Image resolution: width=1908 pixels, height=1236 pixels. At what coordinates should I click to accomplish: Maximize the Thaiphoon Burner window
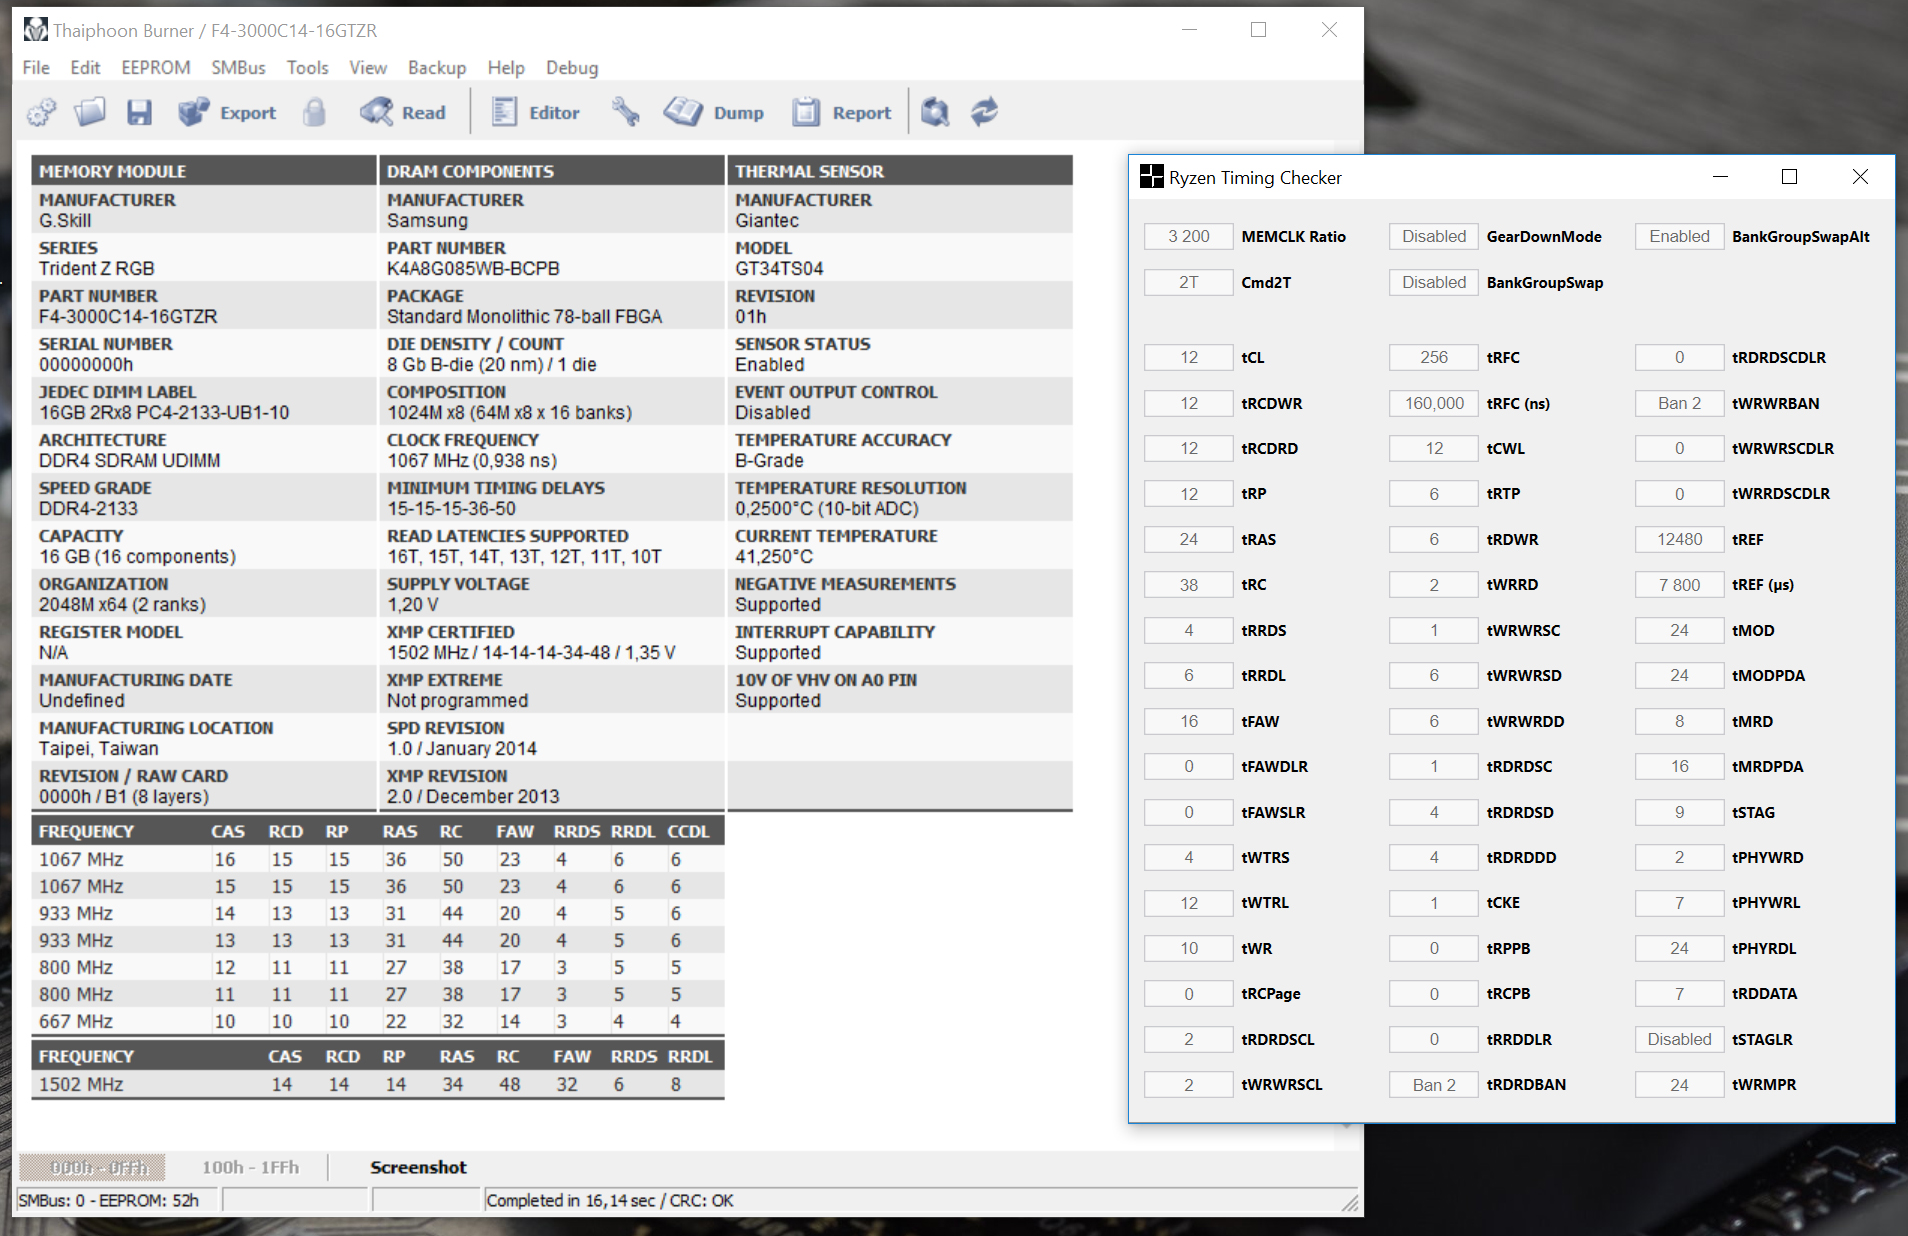click(x=1259, y=30)
